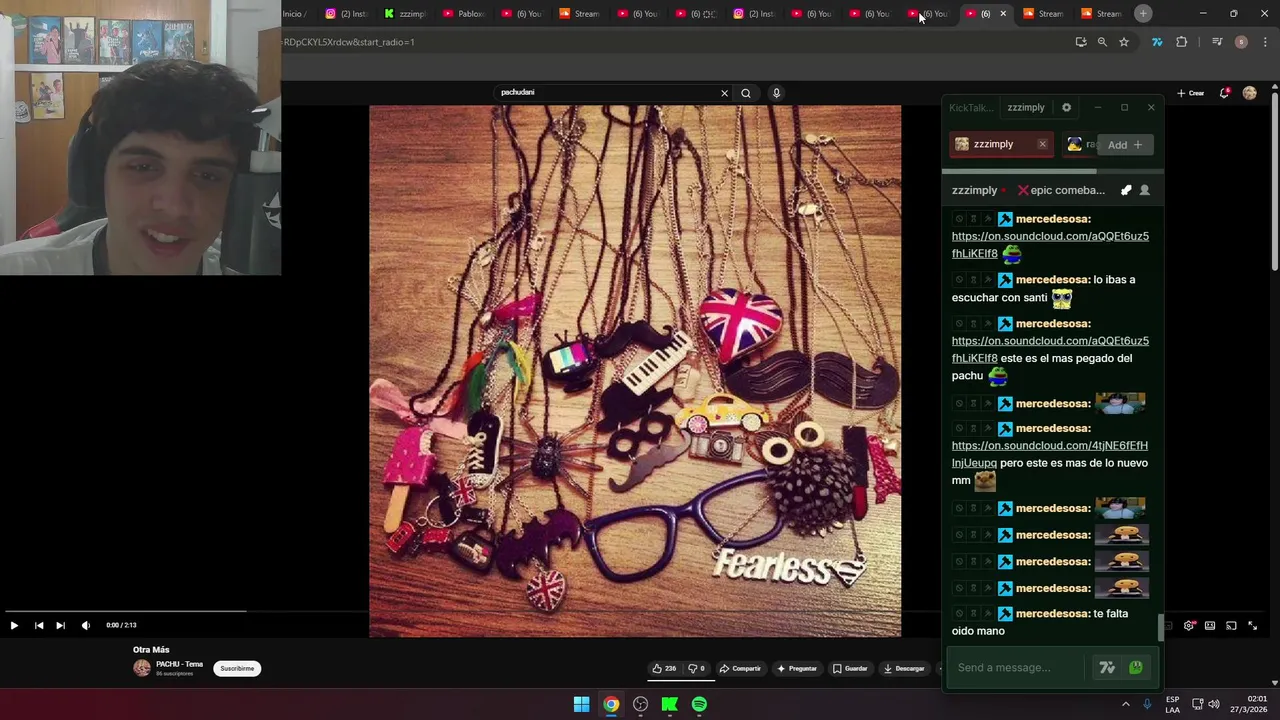Play the YouTube video
The height and width of the screenshot is (720, 1280).
pos(14,625)
